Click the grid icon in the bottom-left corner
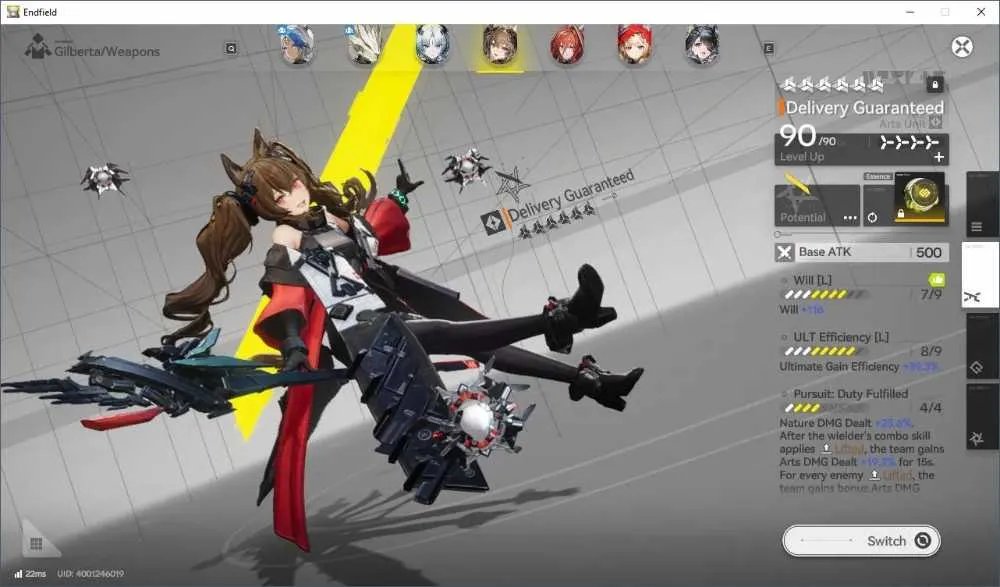Image resolution: width=1000 pixels, height=587 pixels. (x=36, y=543)
